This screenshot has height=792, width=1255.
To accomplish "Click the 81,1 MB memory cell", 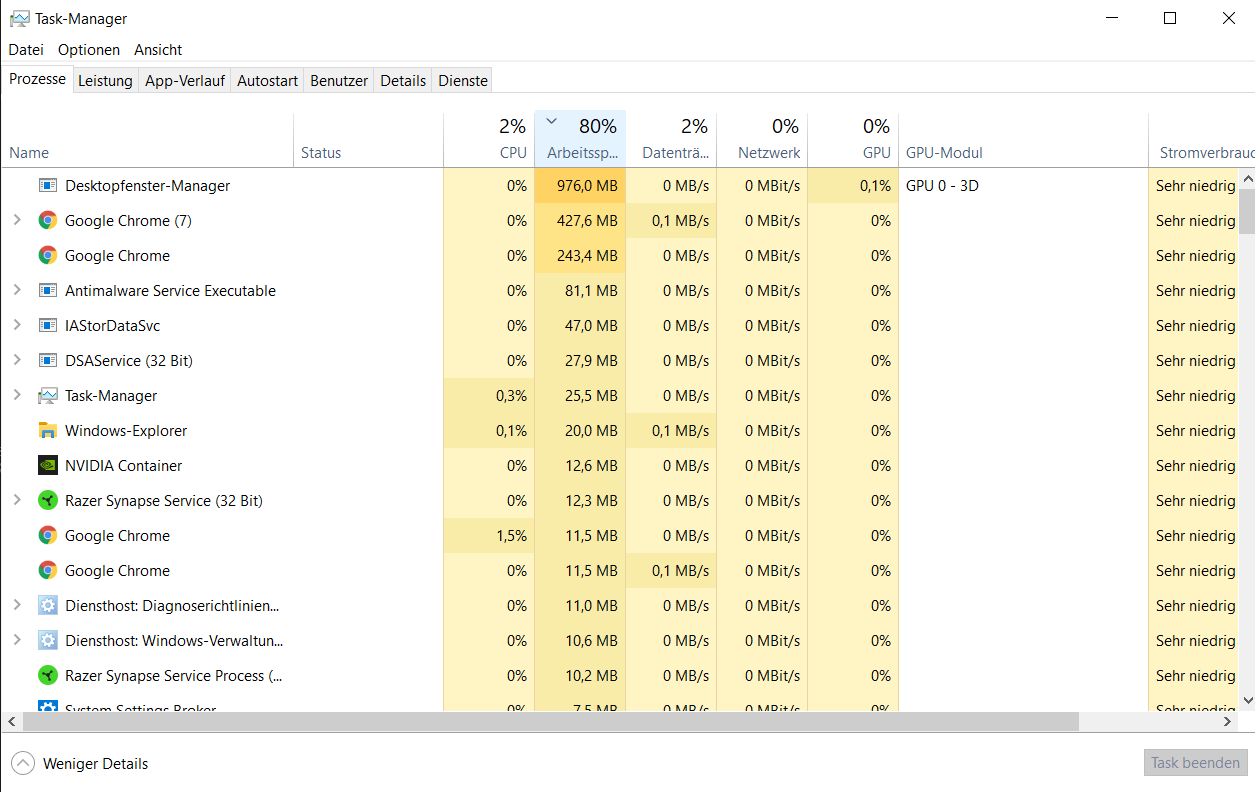I will 580,291.
